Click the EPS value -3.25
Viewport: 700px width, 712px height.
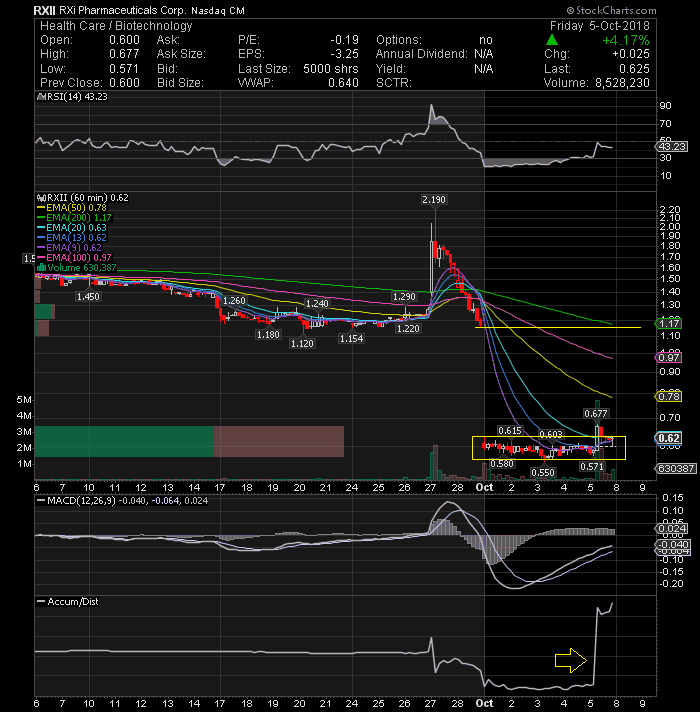pos(345,54)
